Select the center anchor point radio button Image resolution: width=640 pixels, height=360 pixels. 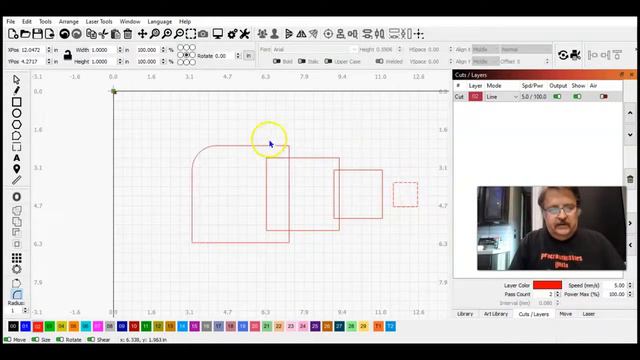[x=186, y=55]
